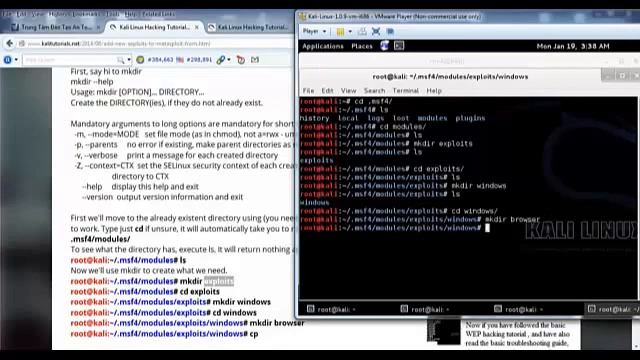Open the terminal window's View menu

[x=349, y=91]
